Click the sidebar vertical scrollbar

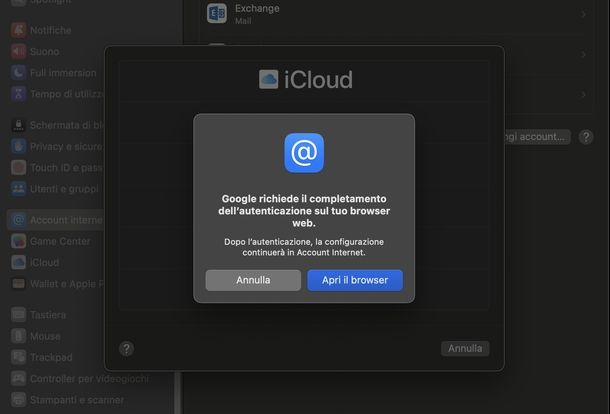tap(178, 393)
